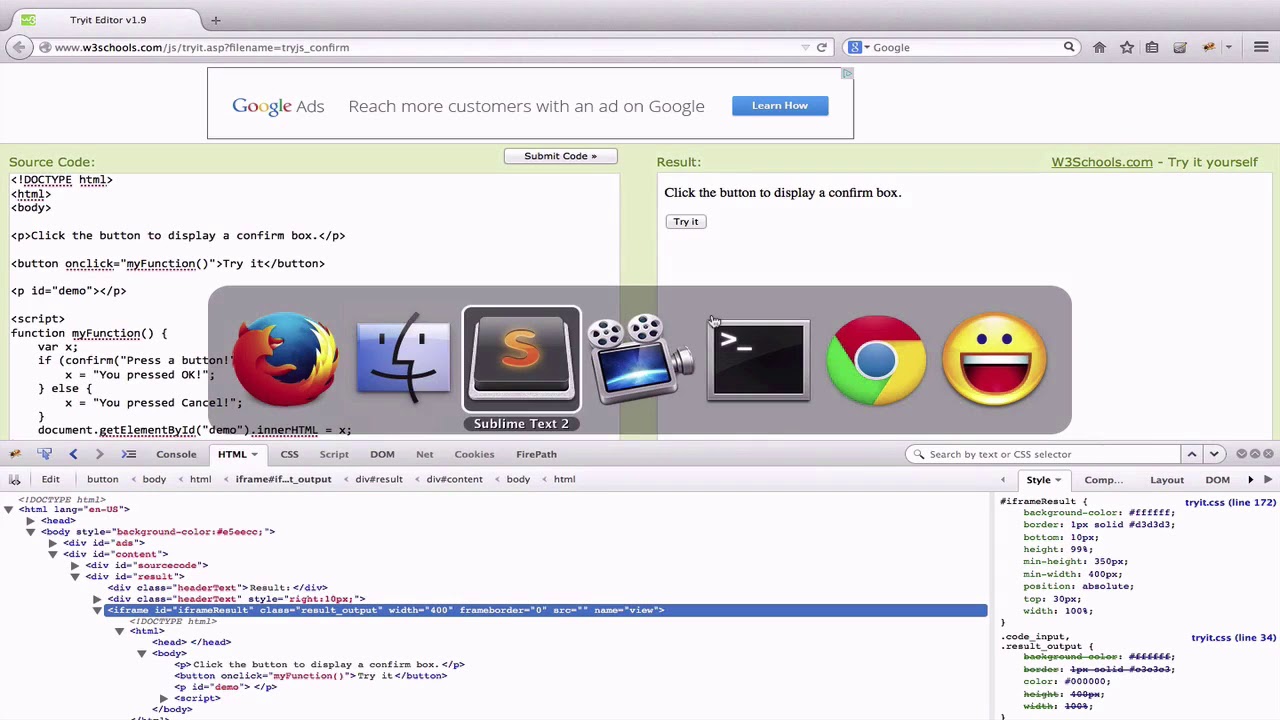The width and height of the screenshot is (1280, 720).
Task: Expand the div id="sourcecode" node
Action: [75, 565]
